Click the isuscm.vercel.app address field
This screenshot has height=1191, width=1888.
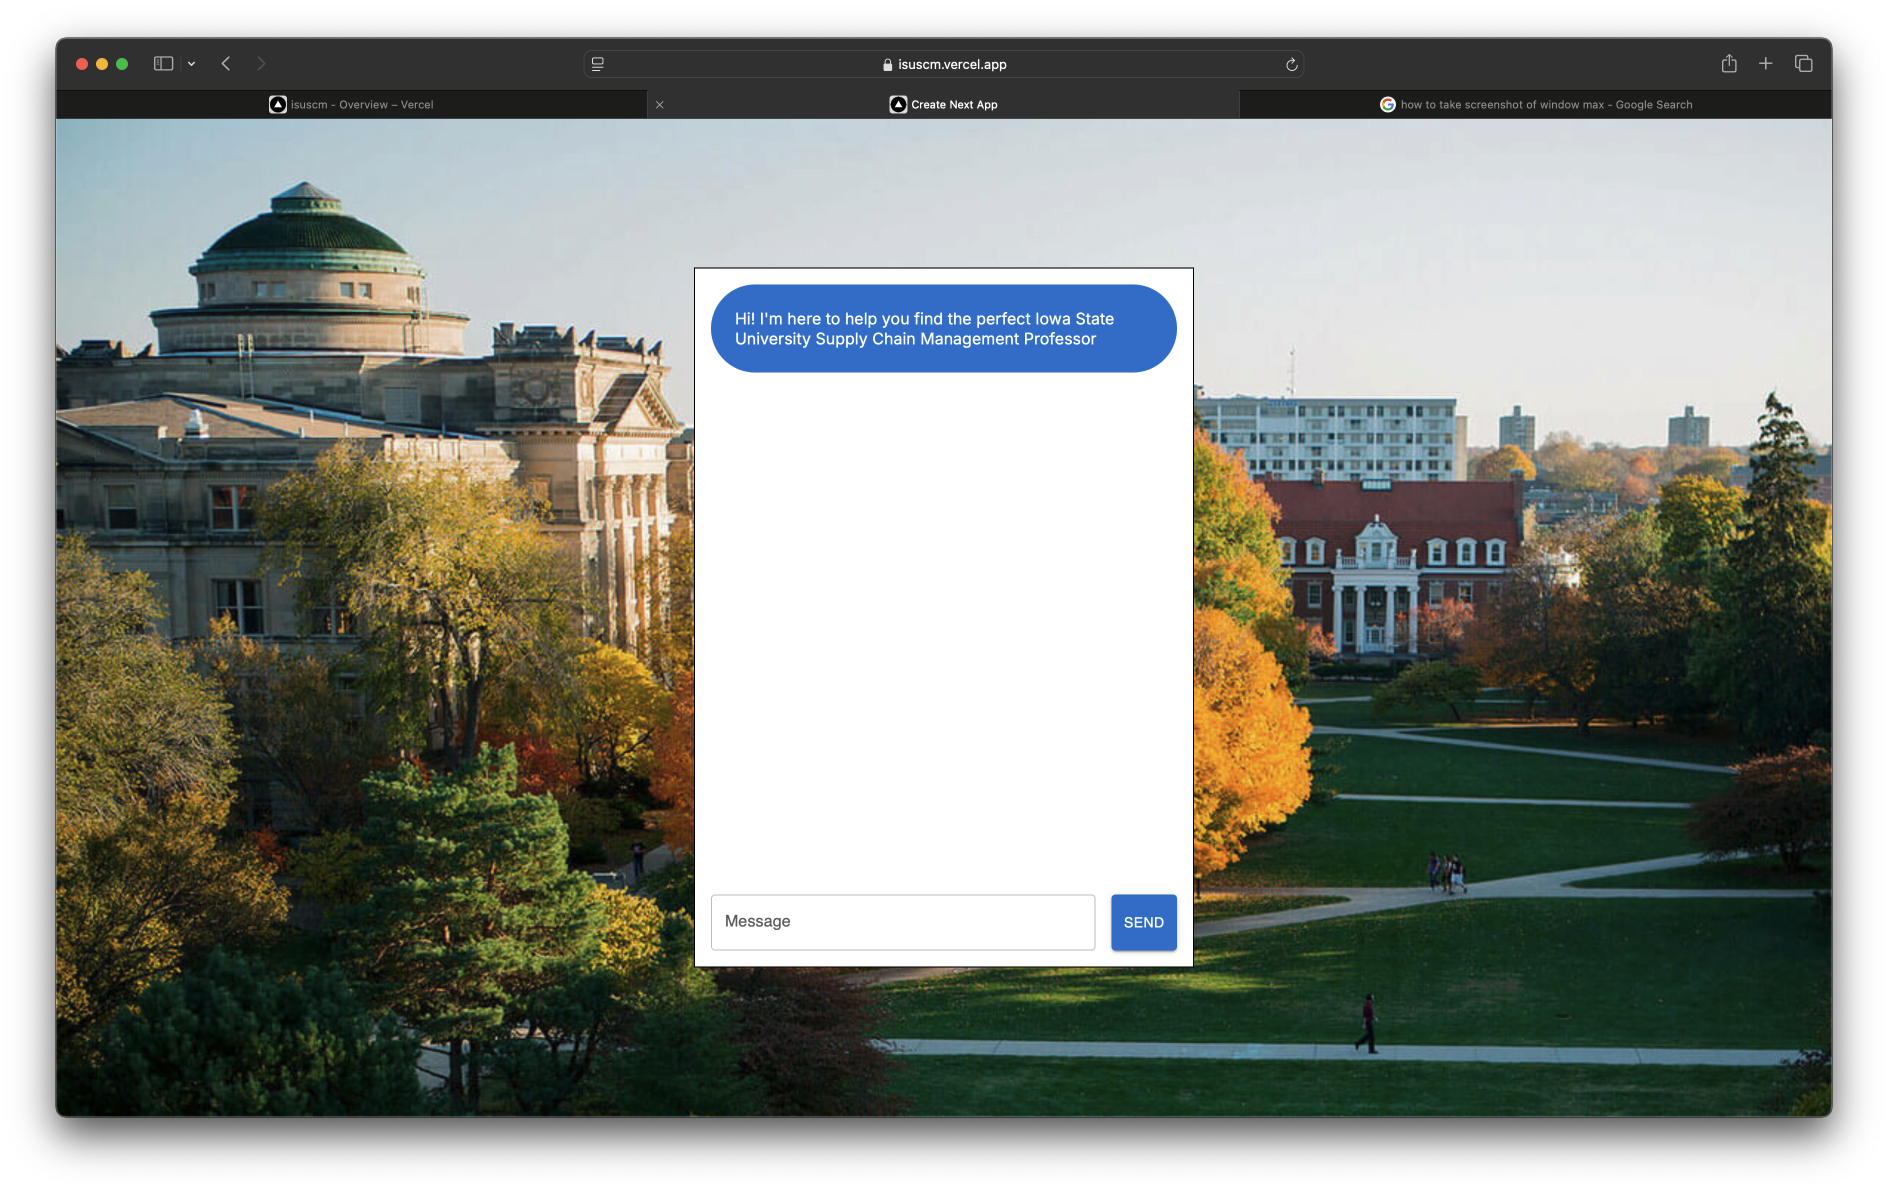(944, 64)
